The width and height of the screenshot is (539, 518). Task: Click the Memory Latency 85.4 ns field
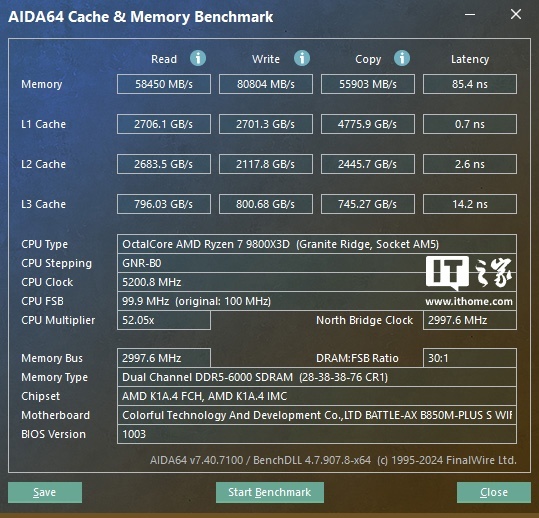470,84
